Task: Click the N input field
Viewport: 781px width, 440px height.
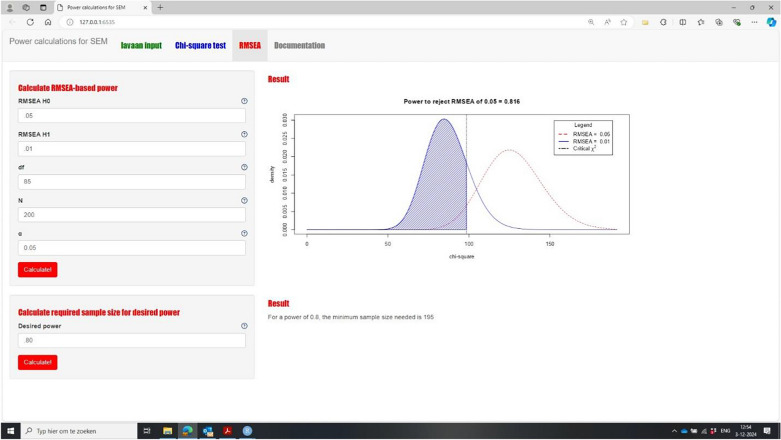Action: (131, 215)
